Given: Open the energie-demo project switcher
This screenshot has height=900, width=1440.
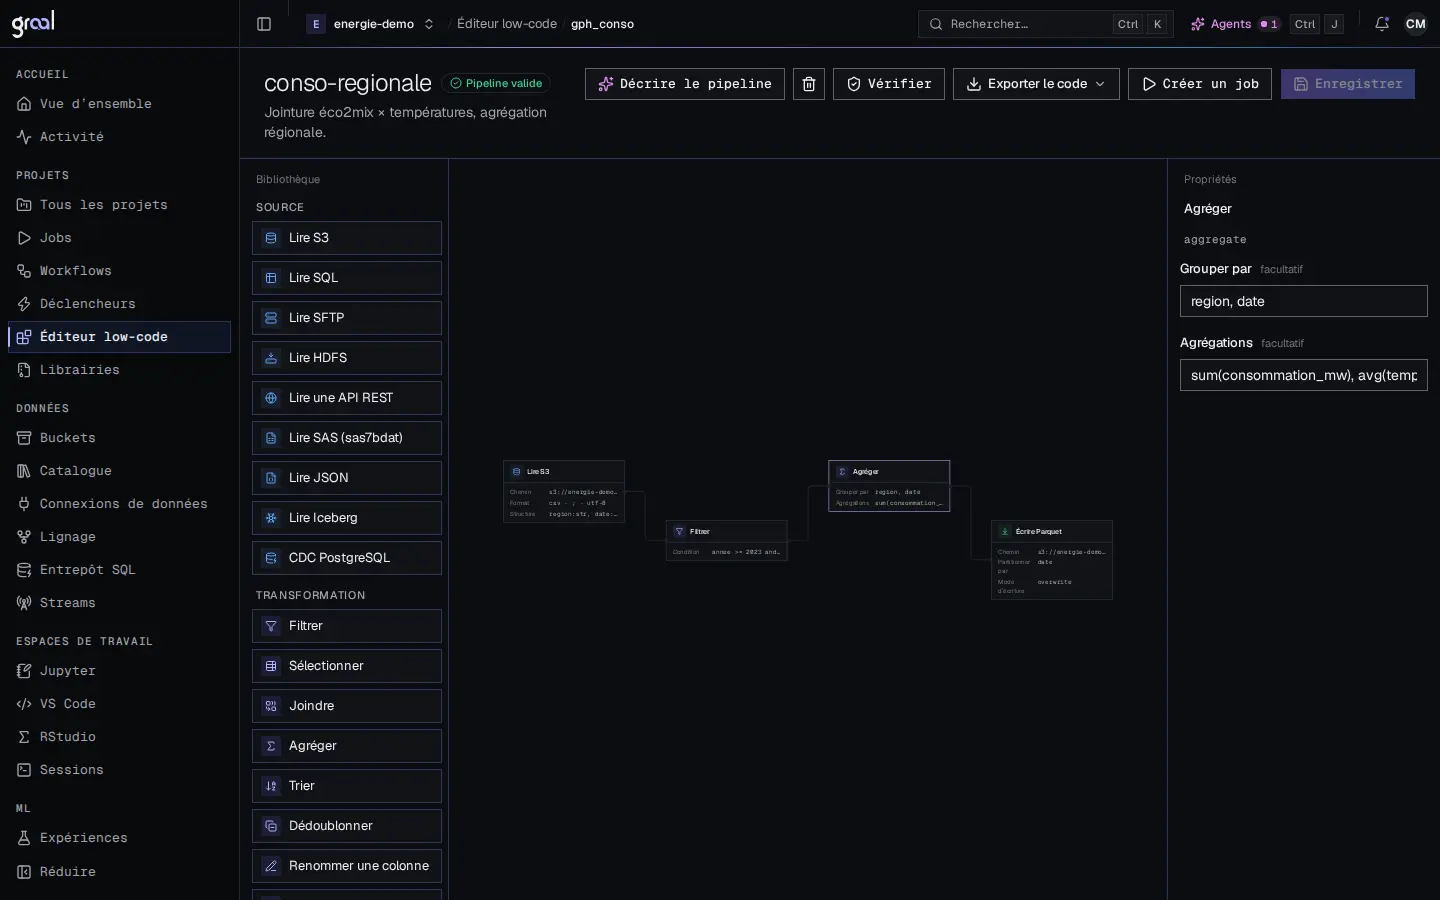Looking at the screenshot, I should point(371,24).
